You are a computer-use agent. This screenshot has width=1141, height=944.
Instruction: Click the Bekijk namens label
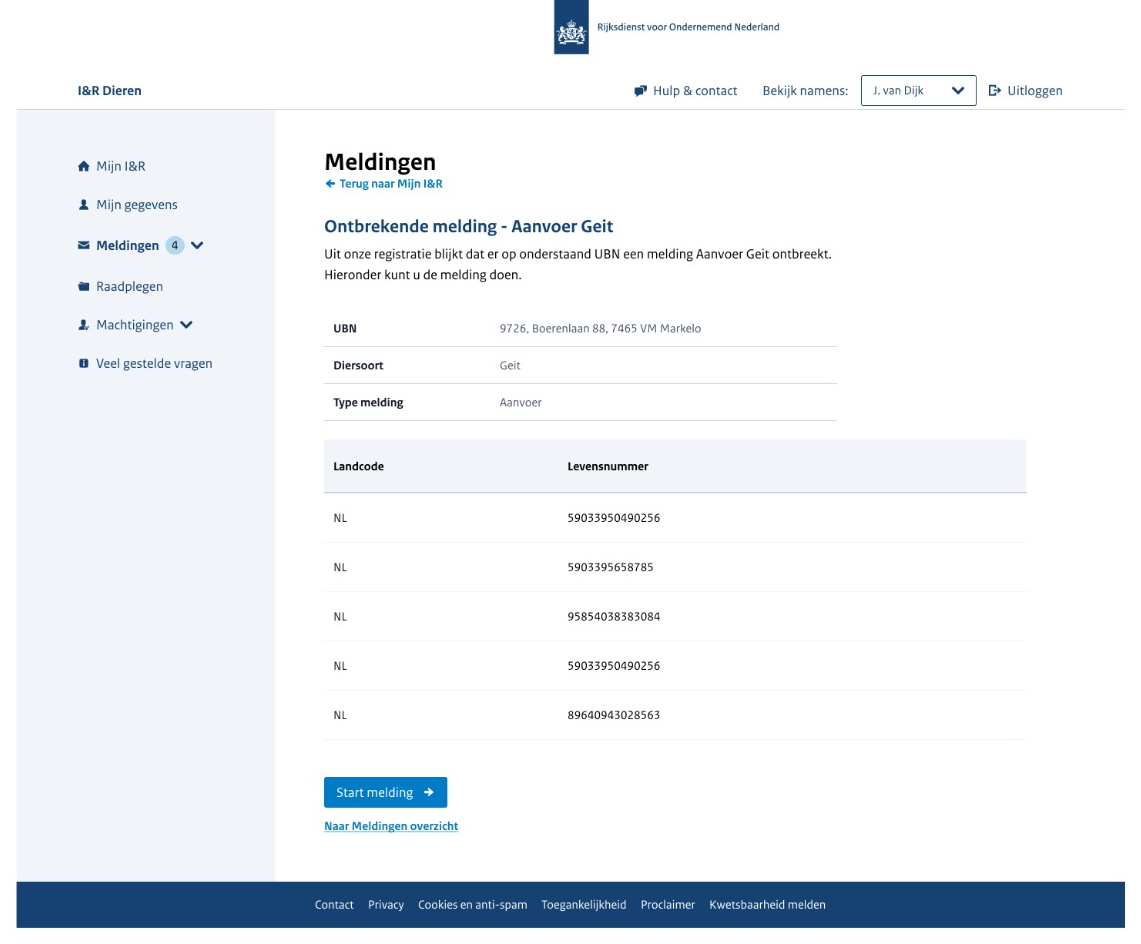pos(805,90)
